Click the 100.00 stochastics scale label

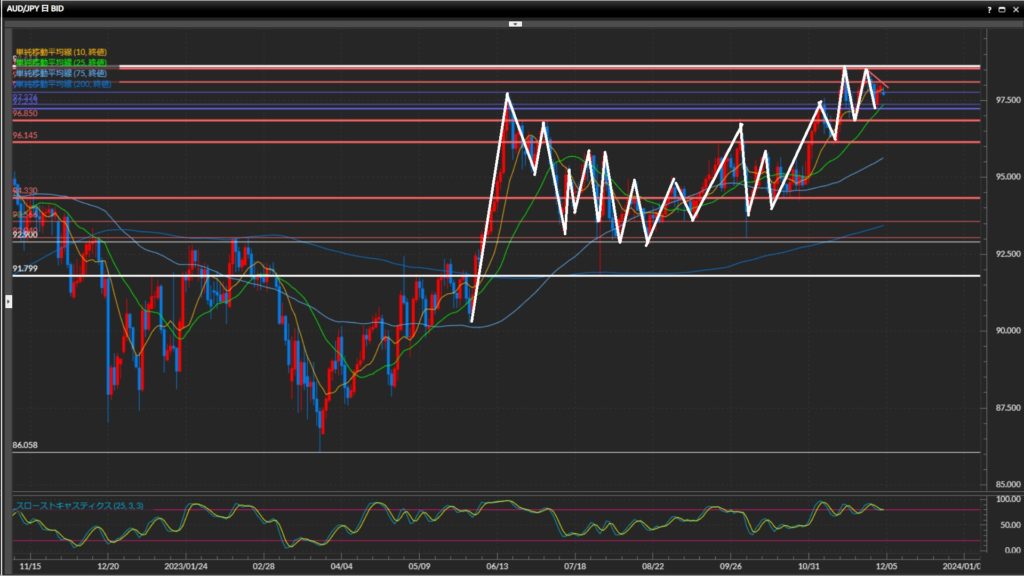click(x=1002, y=498)
